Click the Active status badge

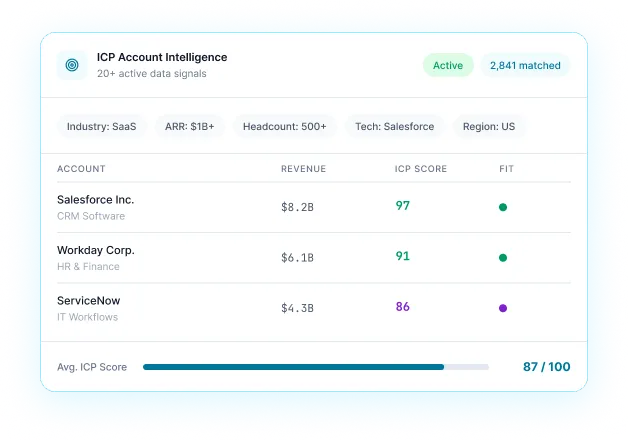tap(448, 65)
